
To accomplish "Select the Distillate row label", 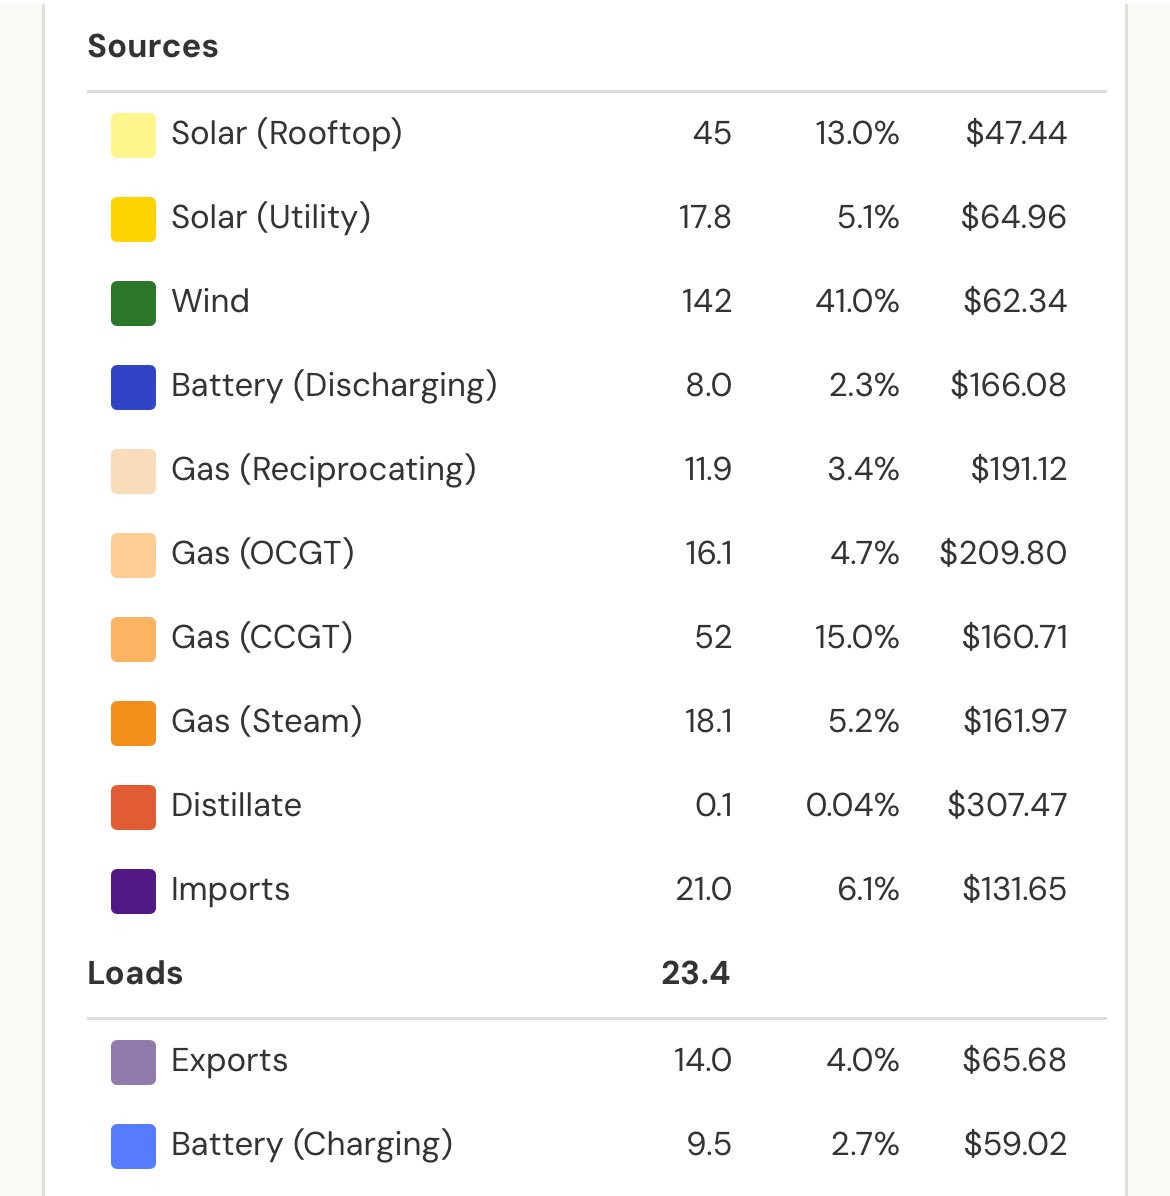I will (x=236, y=805).
